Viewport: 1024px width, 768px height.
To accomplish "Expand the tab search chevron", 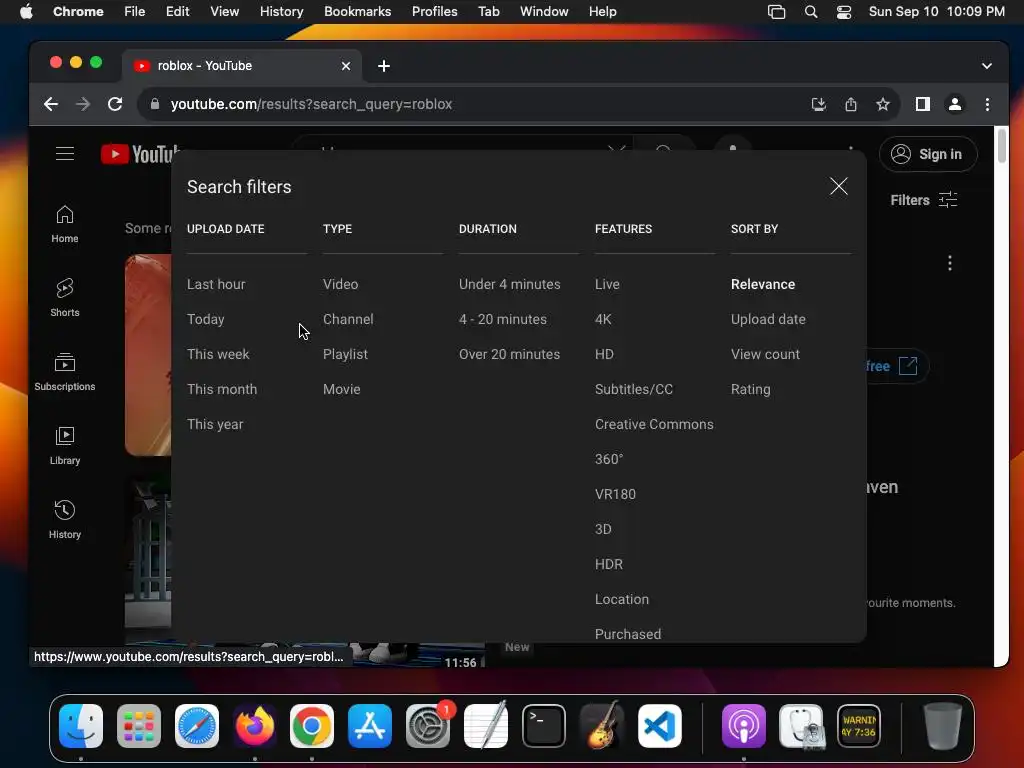I will click(x=987, y=66).
